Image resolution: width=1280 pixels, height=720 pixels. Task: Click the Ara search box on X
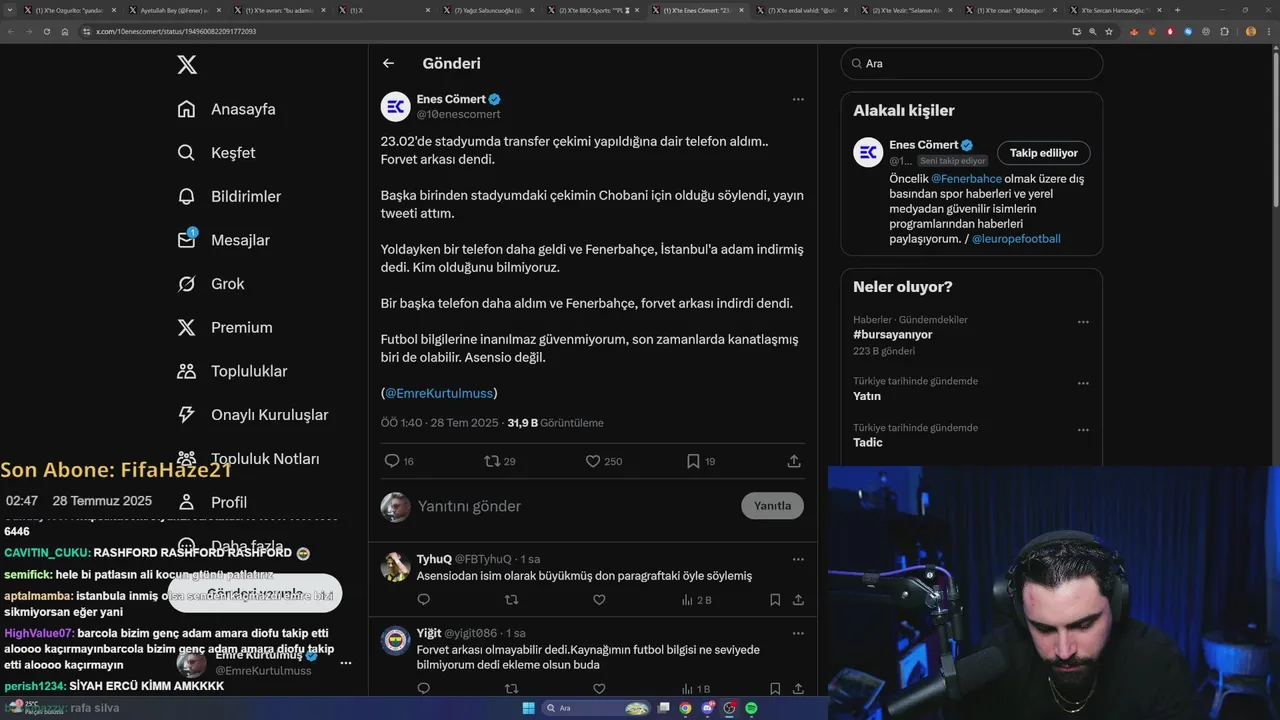coord(972,63)
